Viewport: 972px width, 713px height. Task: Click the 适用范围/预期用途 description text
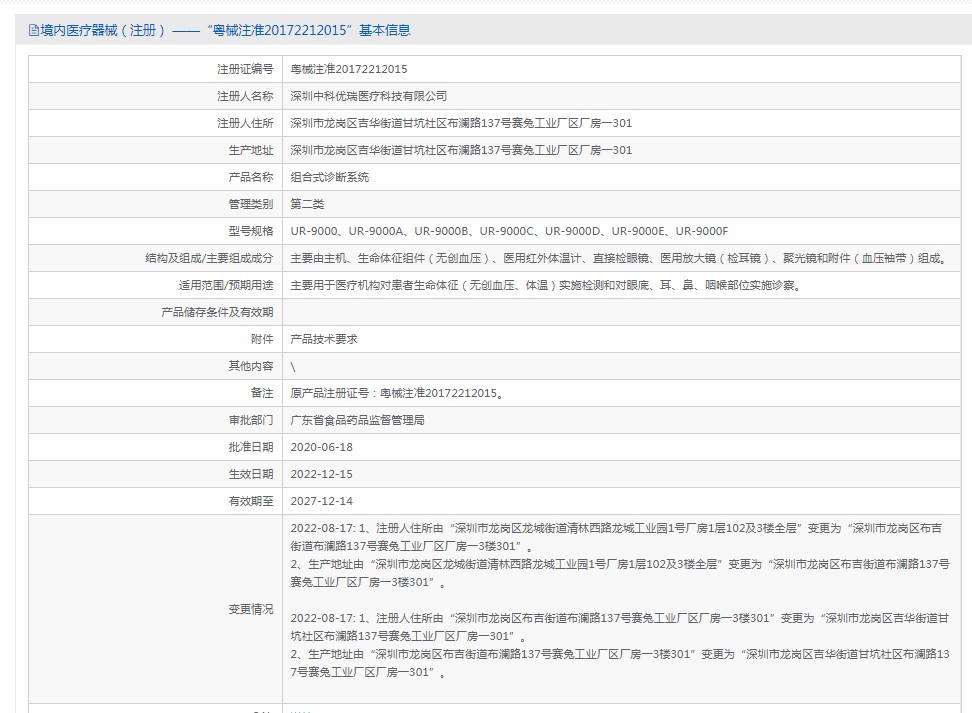click(545, 285)
